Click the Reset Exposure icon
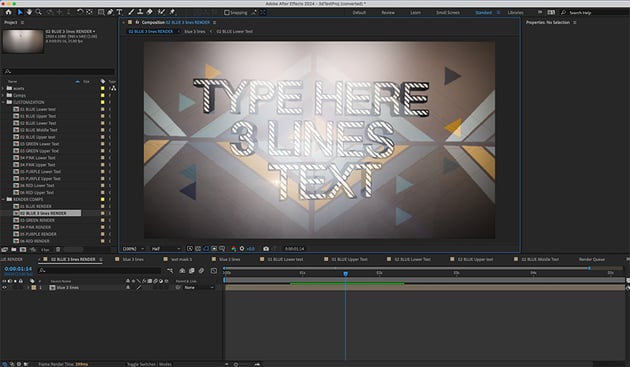The height and width of the screenshot is (367, 630). tap(242, 249)
